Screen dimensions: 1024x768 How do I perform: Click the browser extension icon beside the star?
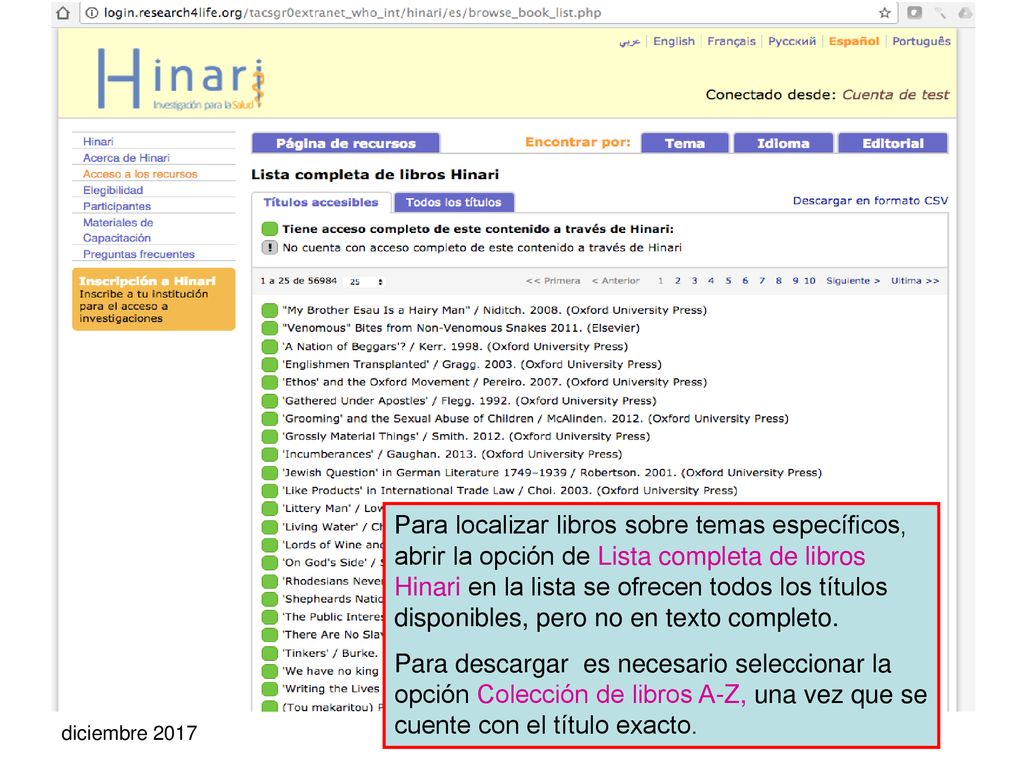tap(914, 12)
